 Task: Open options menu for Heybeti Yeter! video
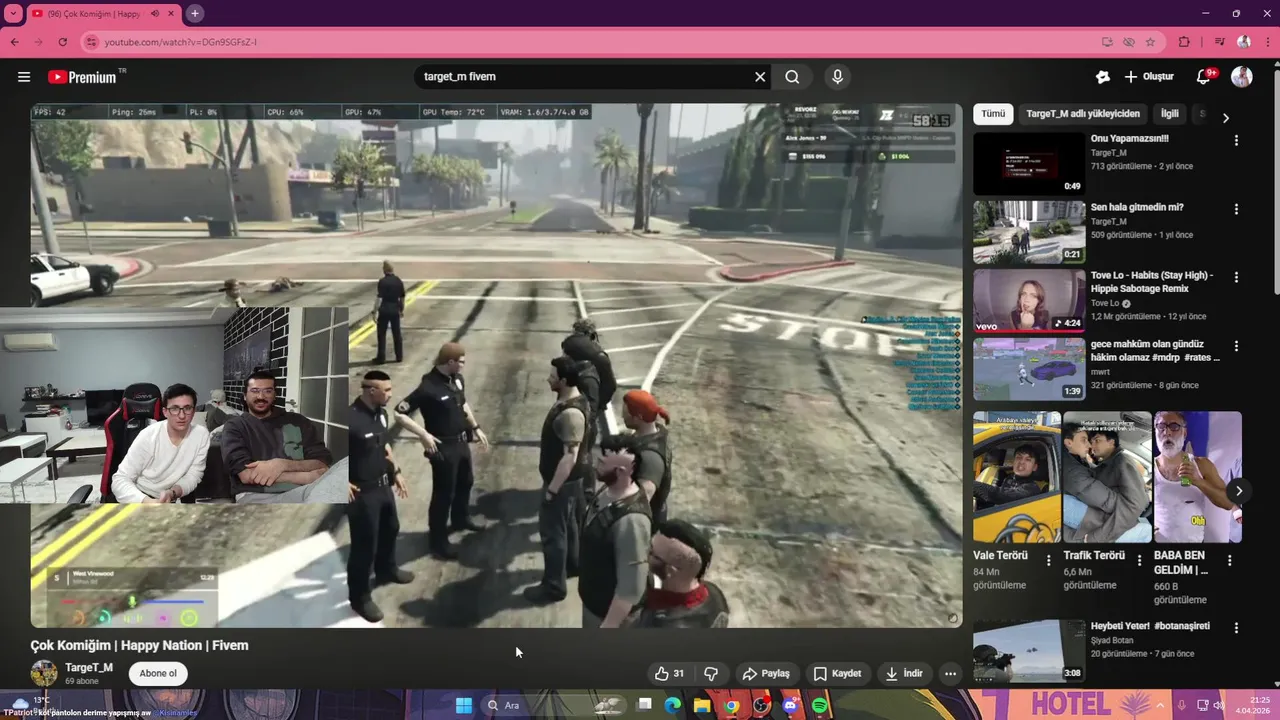[x=1236, y=628]
